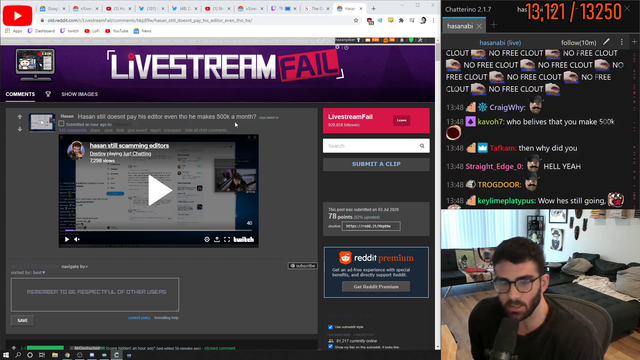Image resolution: width=640 pixels, height=360 pixels.
Task: Click the Leave button on LivestreamFail
Action: click(402, 120)
